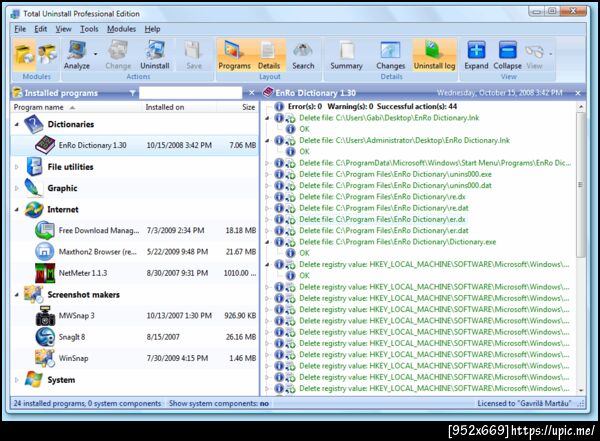
Task: Select the er.dat delete file row
Action: click(x=384, y=231)
